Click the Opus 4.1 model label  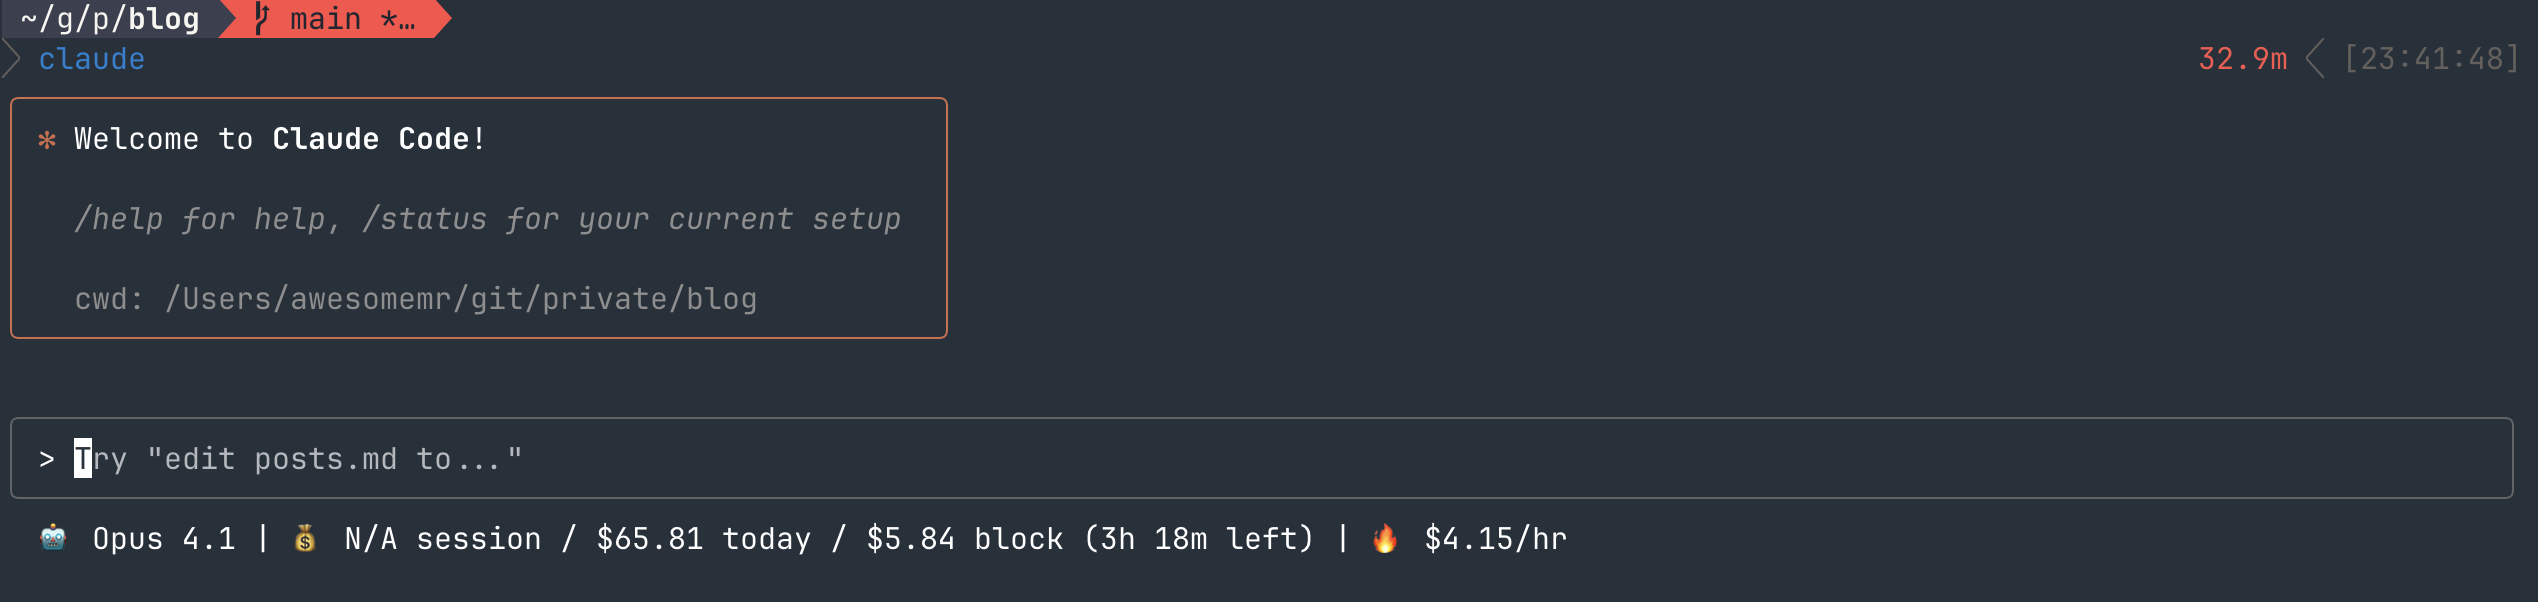coord(164,539)
